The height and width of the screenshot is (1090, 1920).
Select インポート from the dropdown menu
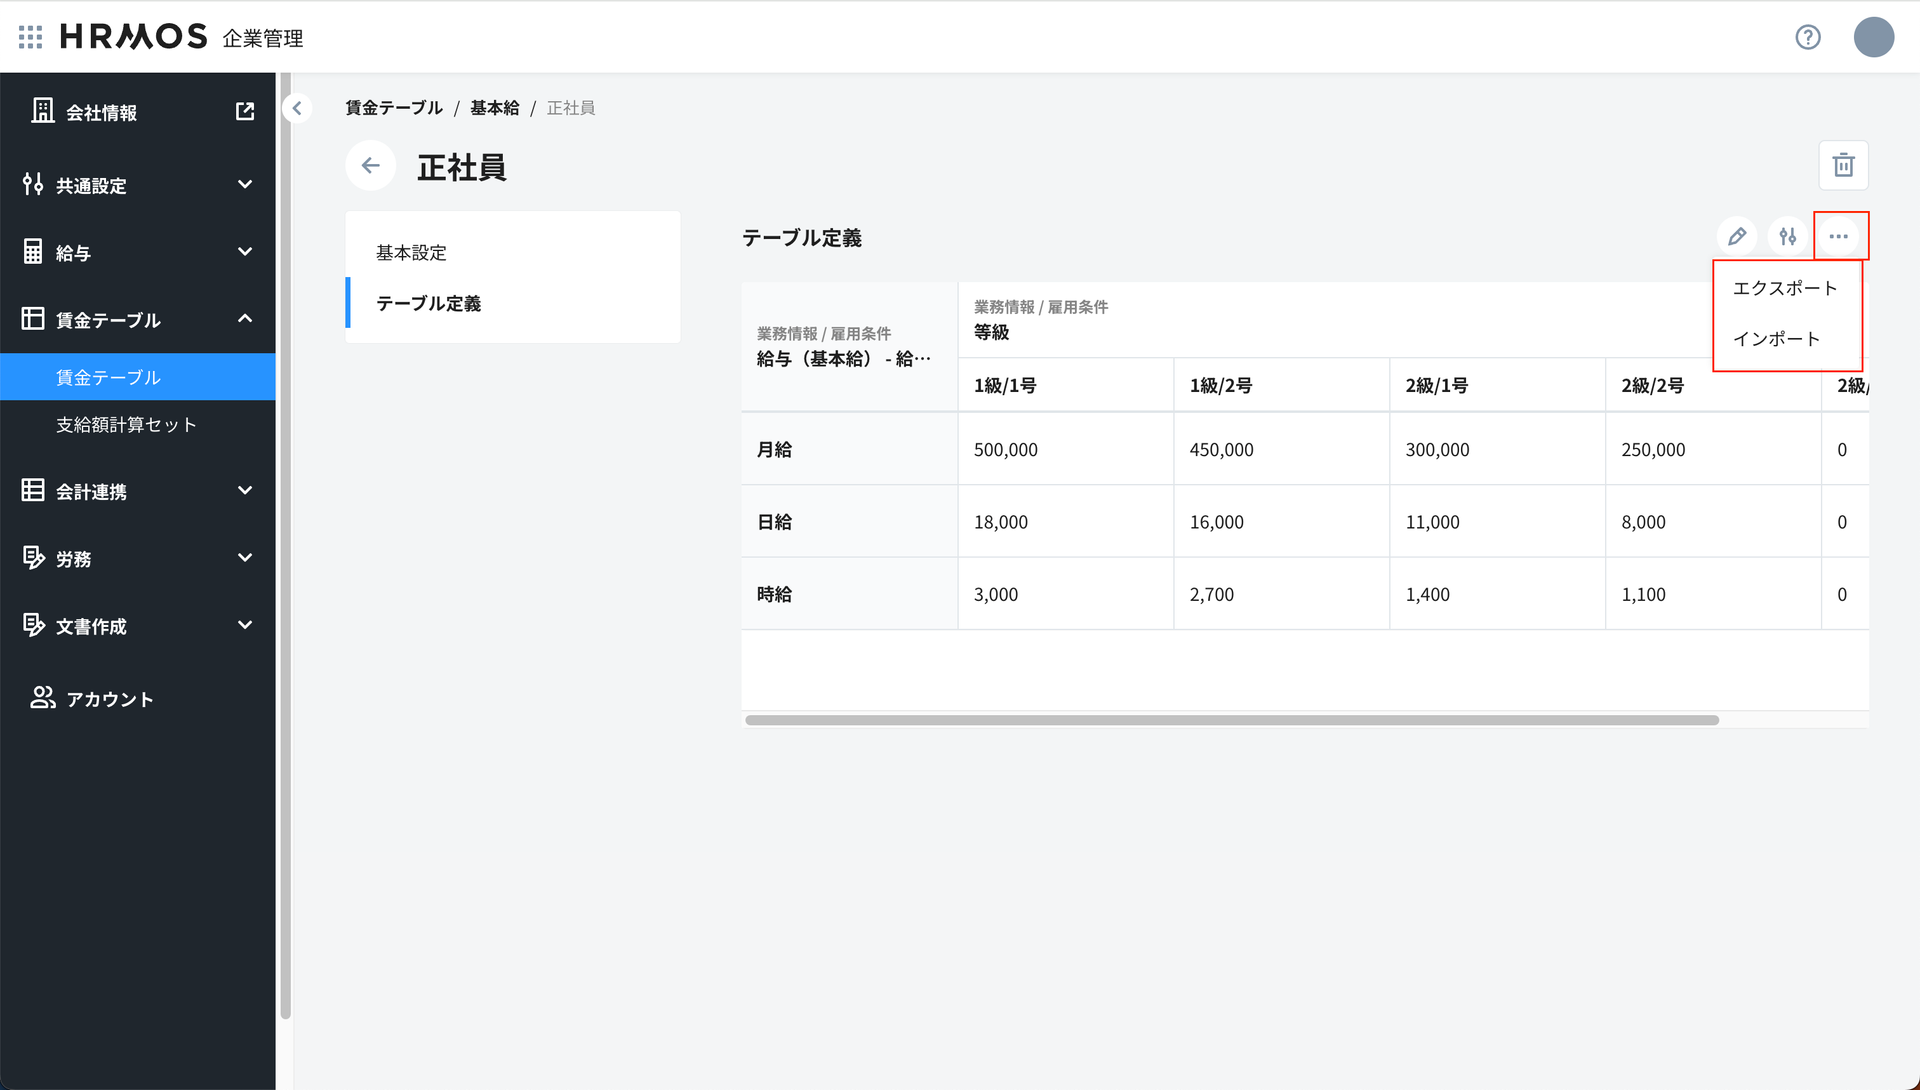pos(1776,339)
